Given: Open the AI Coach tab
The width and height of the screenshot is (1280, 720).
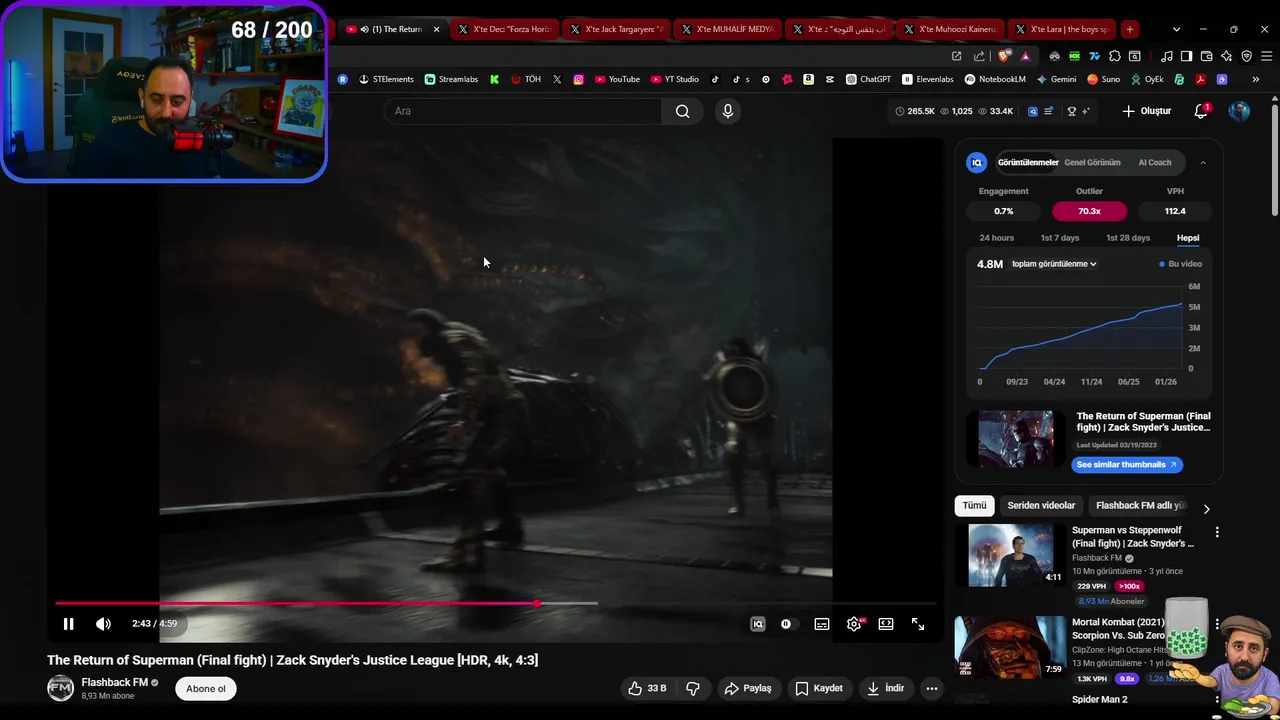Looking at the screenshot, I should pos(1154,162).
